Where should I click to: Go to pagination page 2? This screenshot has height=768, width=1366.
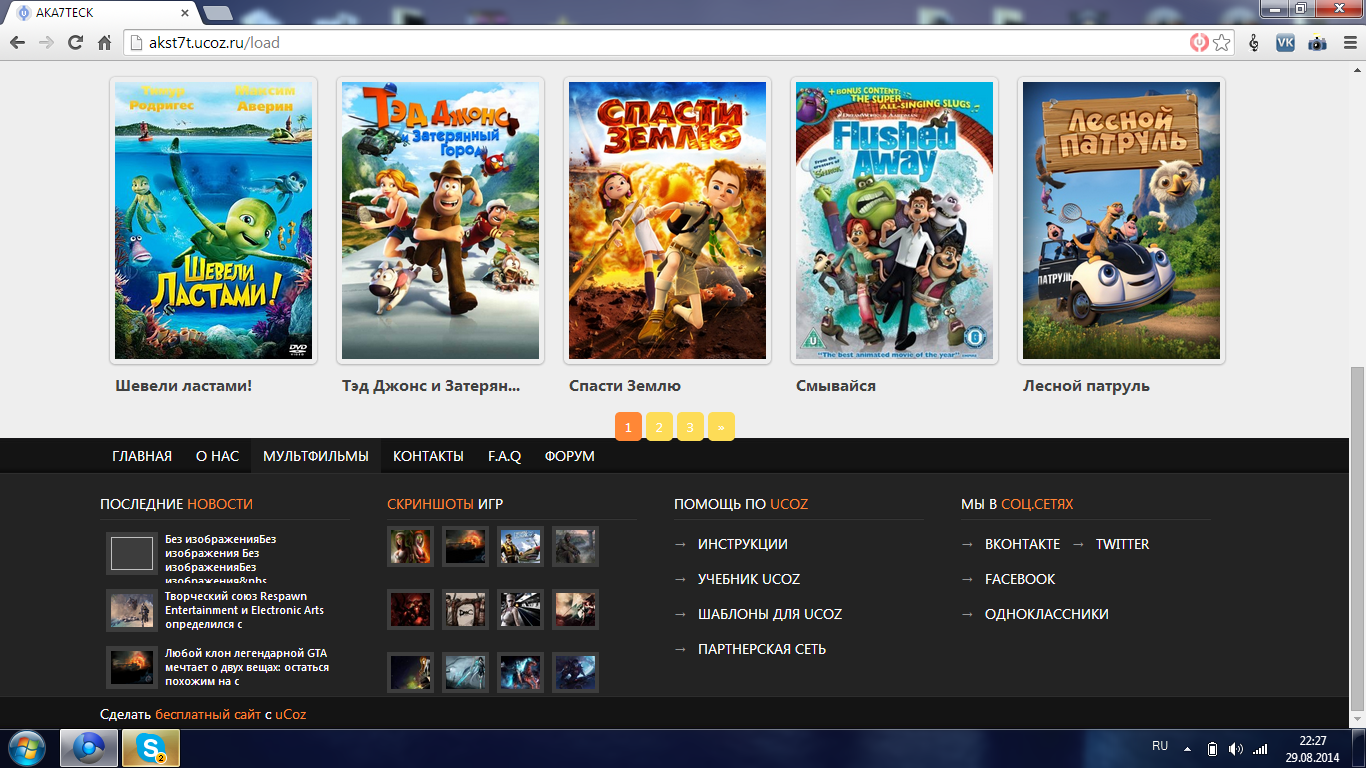click(x=659, y=427)
